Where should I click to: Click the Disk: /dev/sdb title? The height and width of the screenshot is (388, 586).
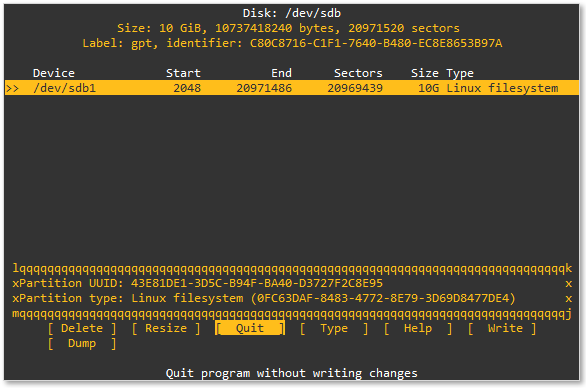tap(292, 13)
